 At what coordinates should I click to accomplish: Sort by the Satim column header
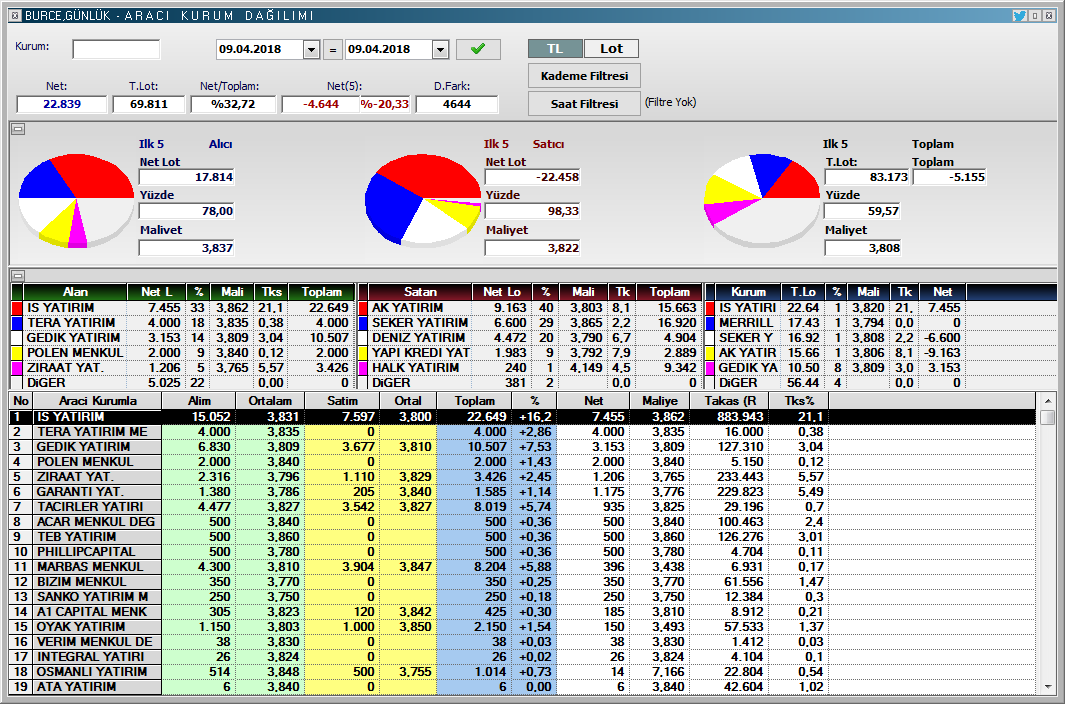tap(342, 401)
